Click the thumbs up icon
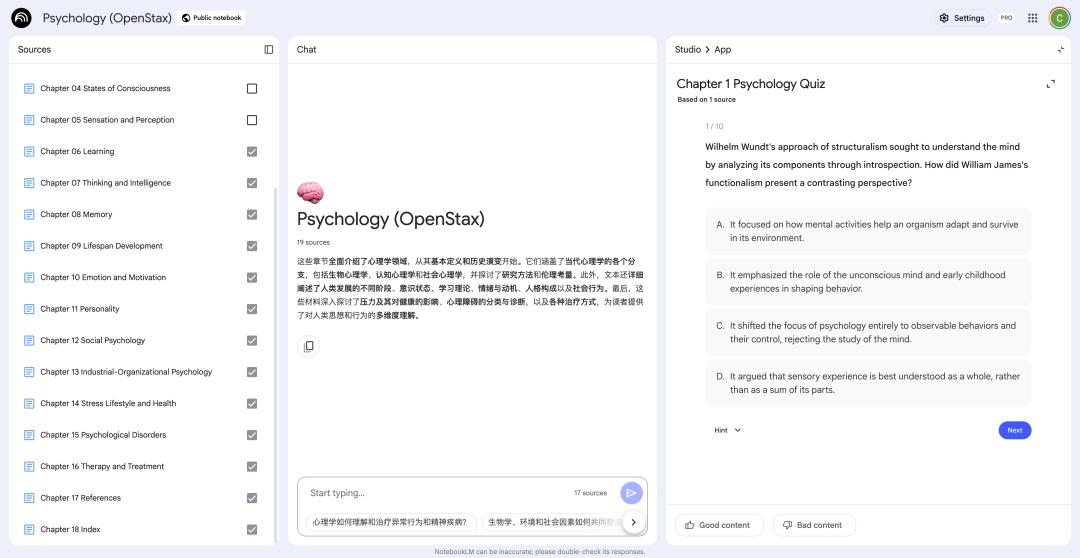Image resolution: width=1080 pixels, height=558 pixels. point(689,525)
